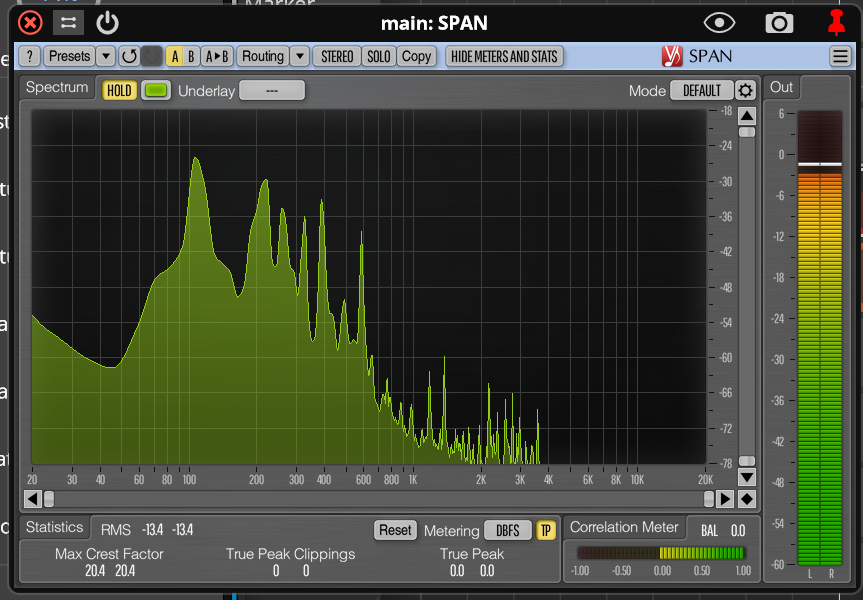863x600 pixels.
Task: Click the True Peak label
Action: click(472, 554)
